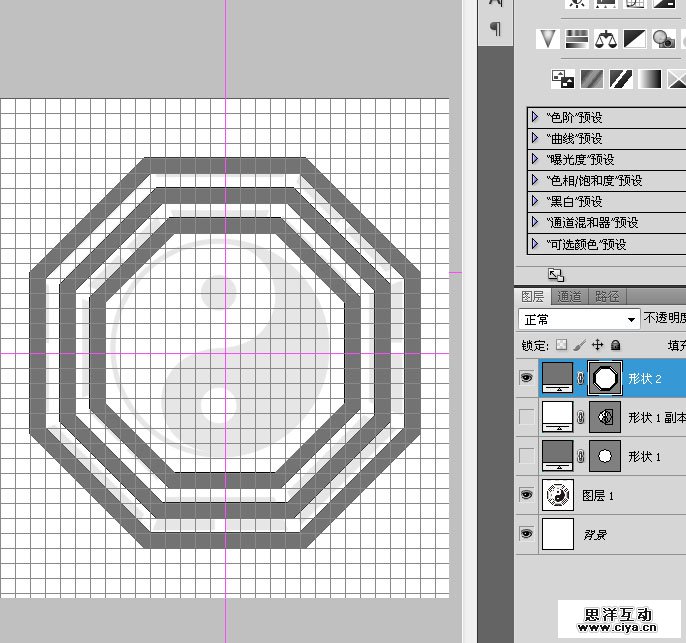Open the paragraph panel pilcrow icon
This screenshot has height=643, width=686.
[x=494, y=29]
